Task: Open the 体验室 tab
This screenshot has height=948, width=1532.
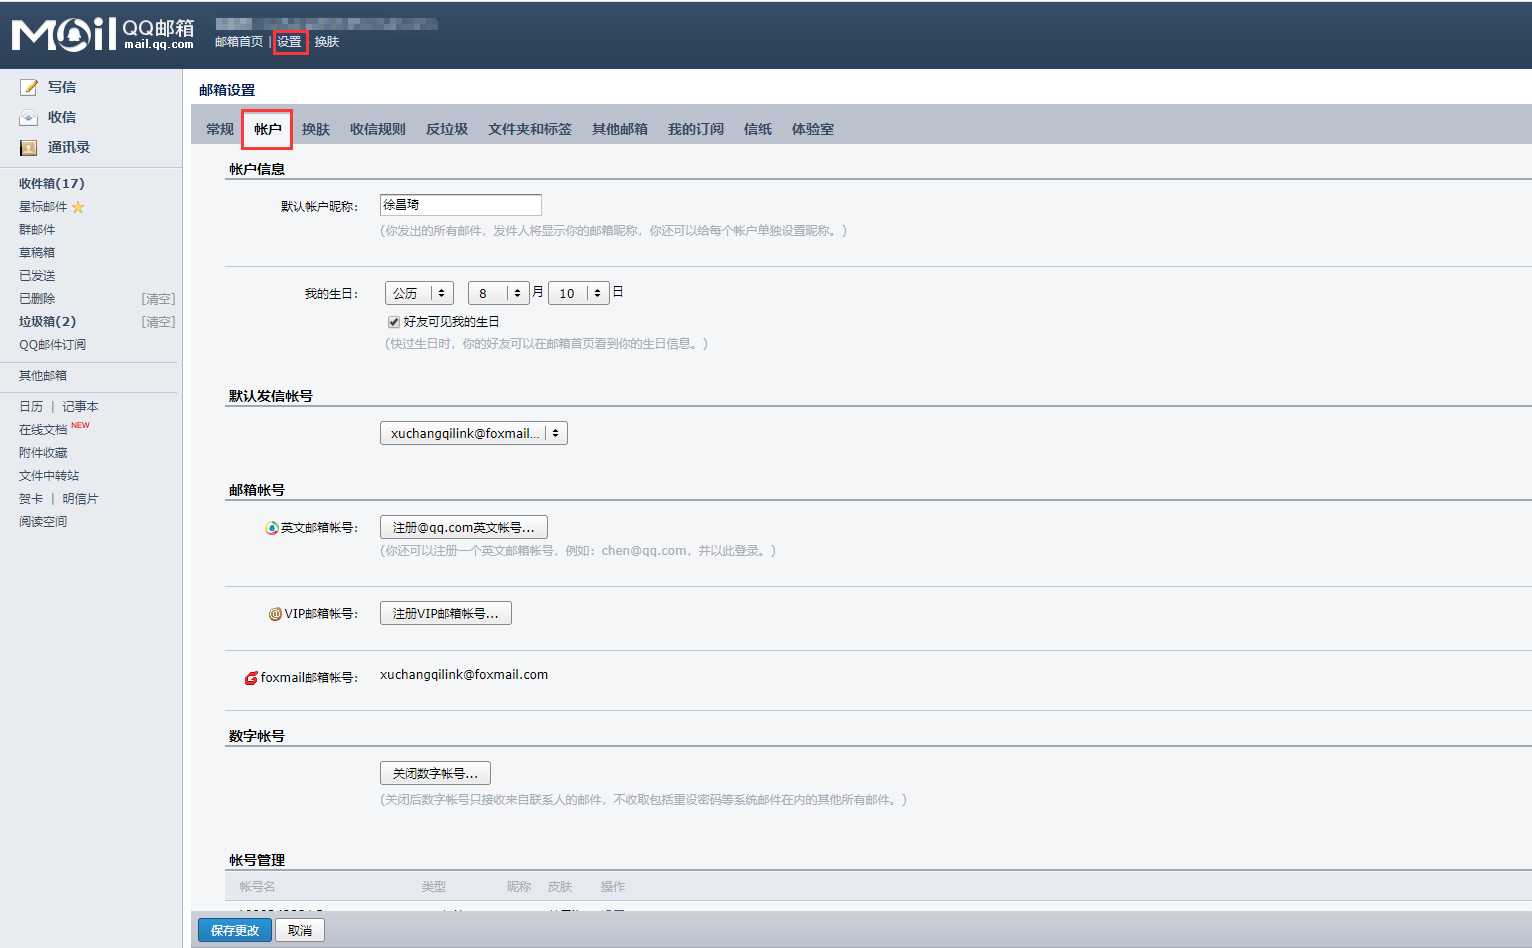Action: pyautogui.click(x=813, y=129)
